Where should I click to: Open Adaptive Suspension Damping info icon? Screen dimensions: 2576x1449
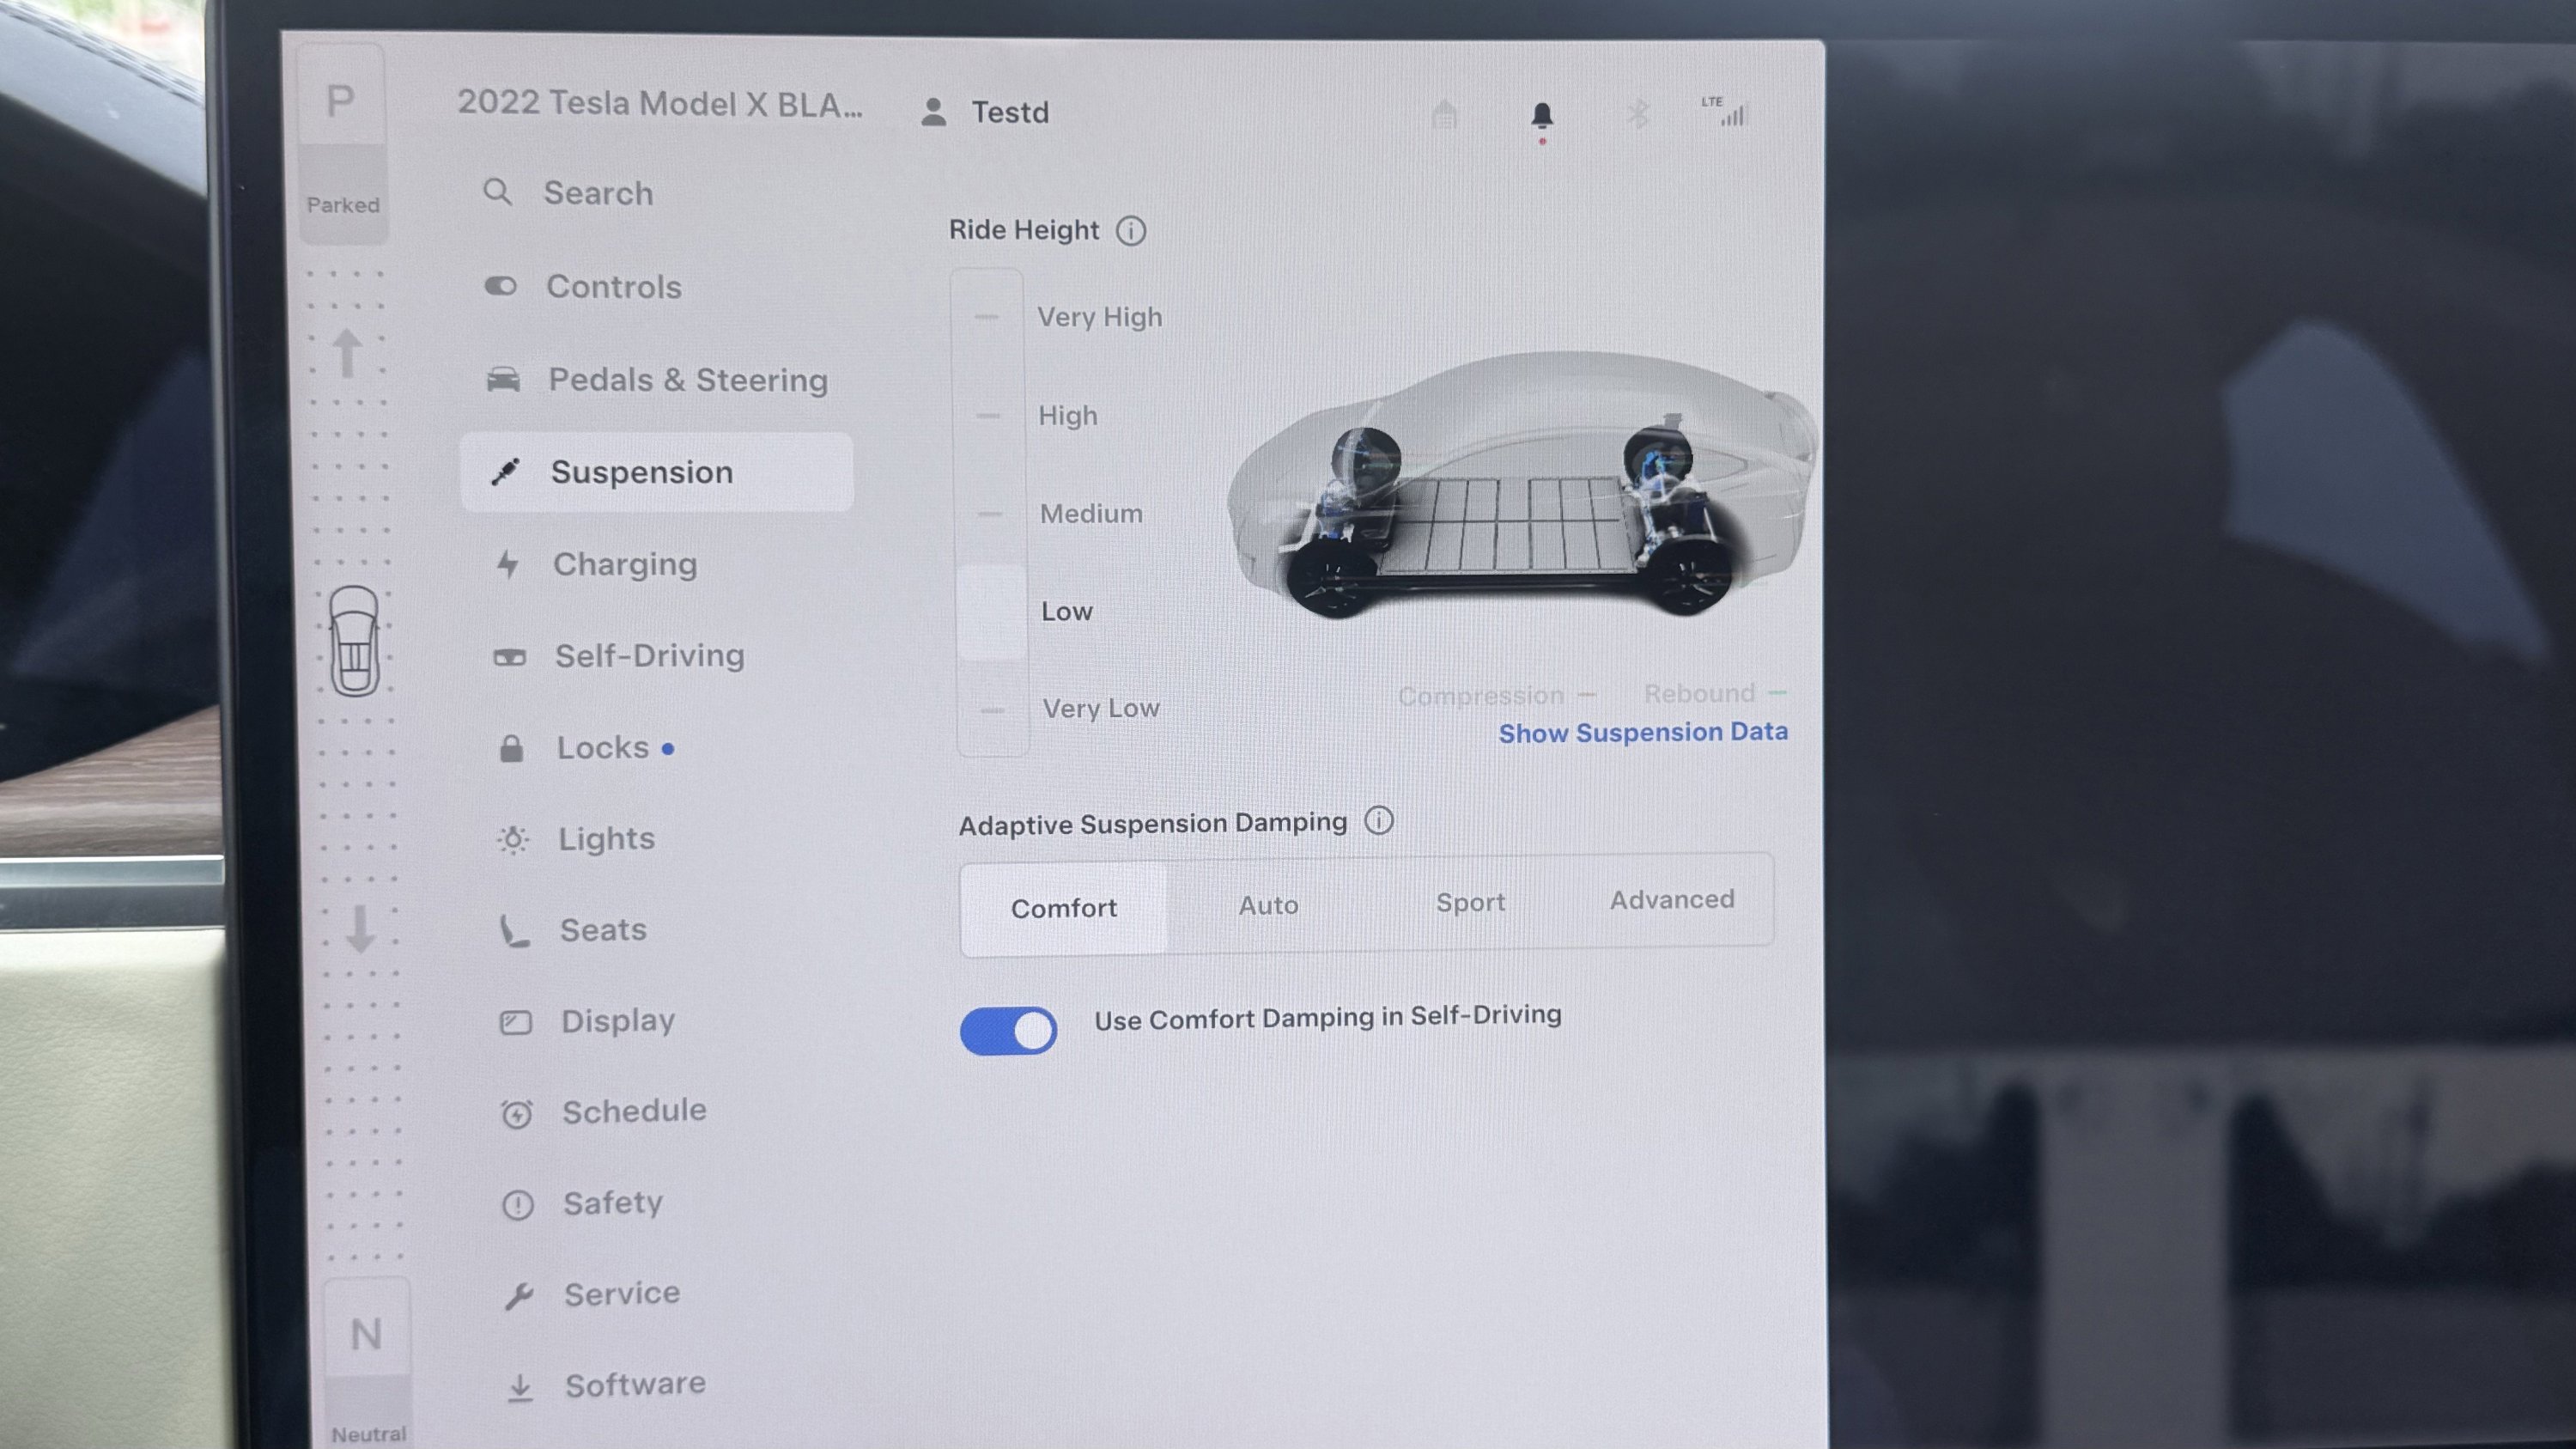tap(1379, 821)
